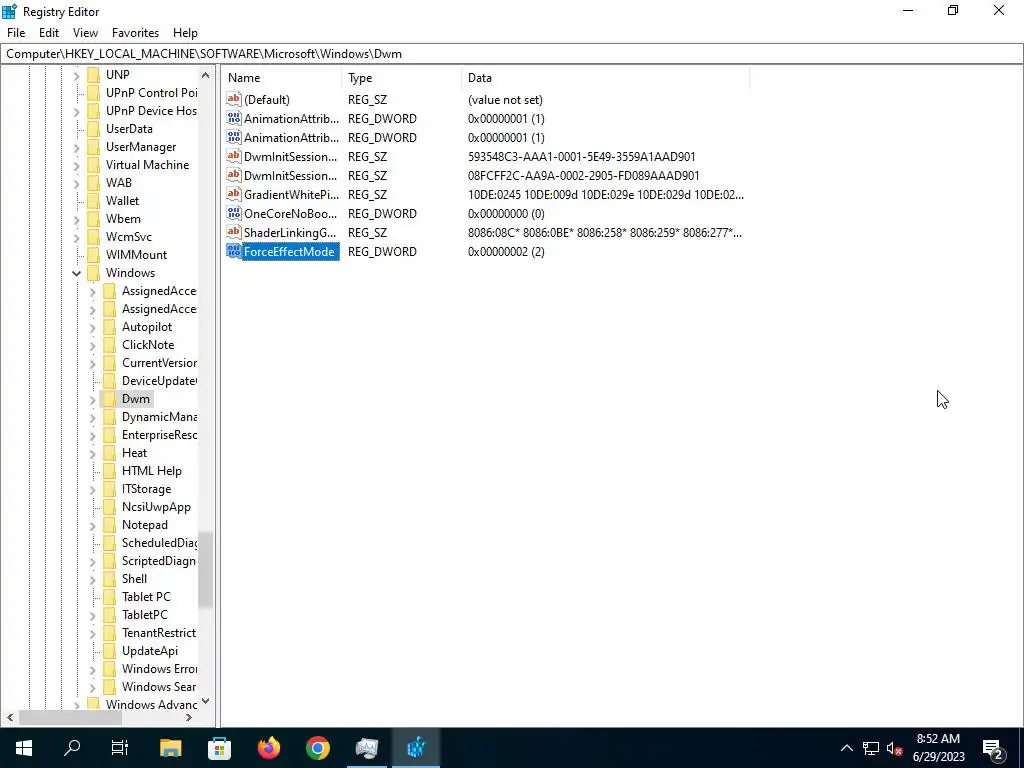1024x768 pixels.
Task: Click the Shell key folder icon
Action: tap(110, 579)
